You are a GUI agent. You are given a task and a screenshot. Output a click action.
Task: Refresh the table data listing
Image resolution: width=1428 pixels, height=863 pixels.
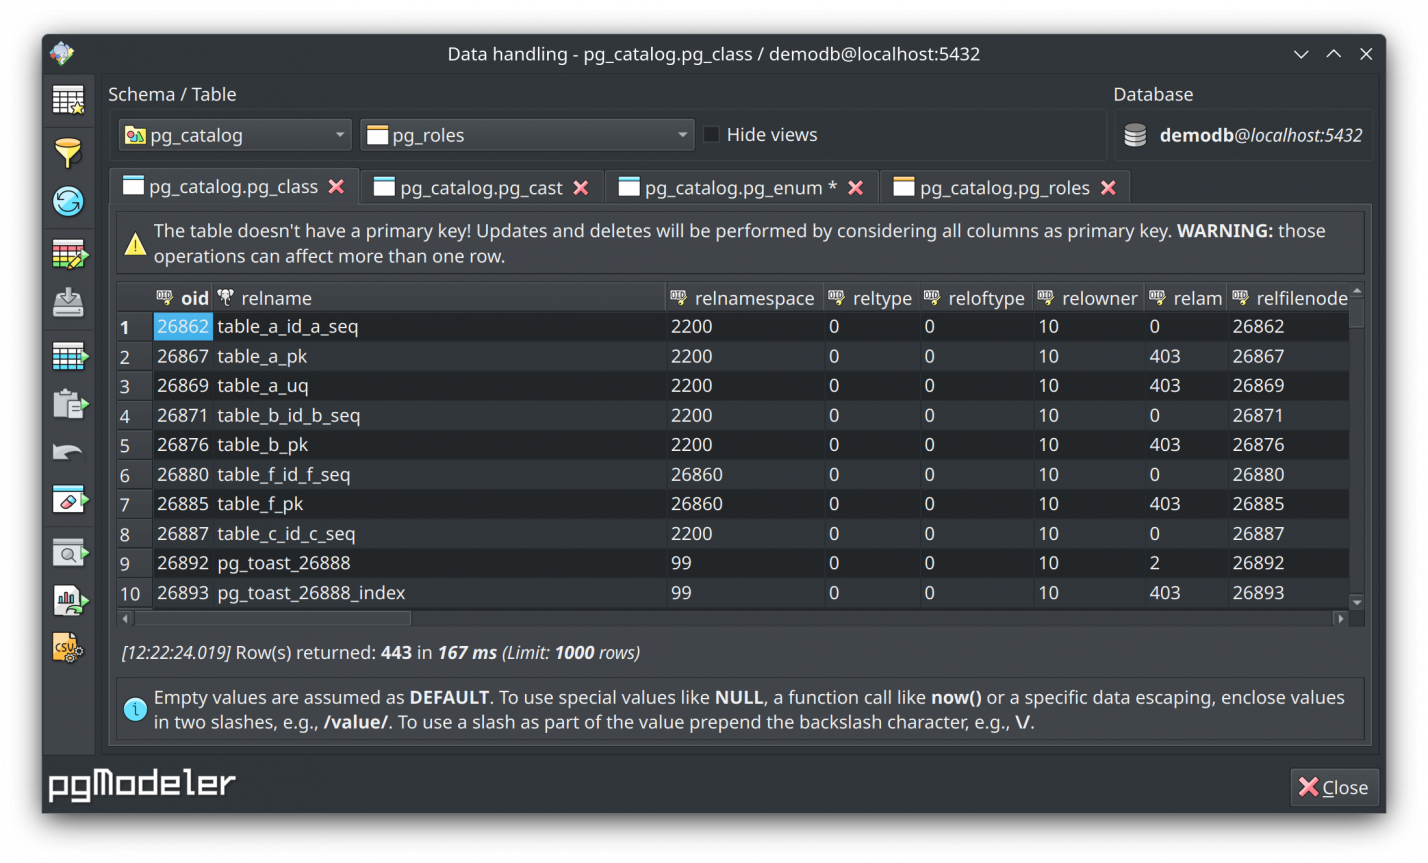pos(68,202)
